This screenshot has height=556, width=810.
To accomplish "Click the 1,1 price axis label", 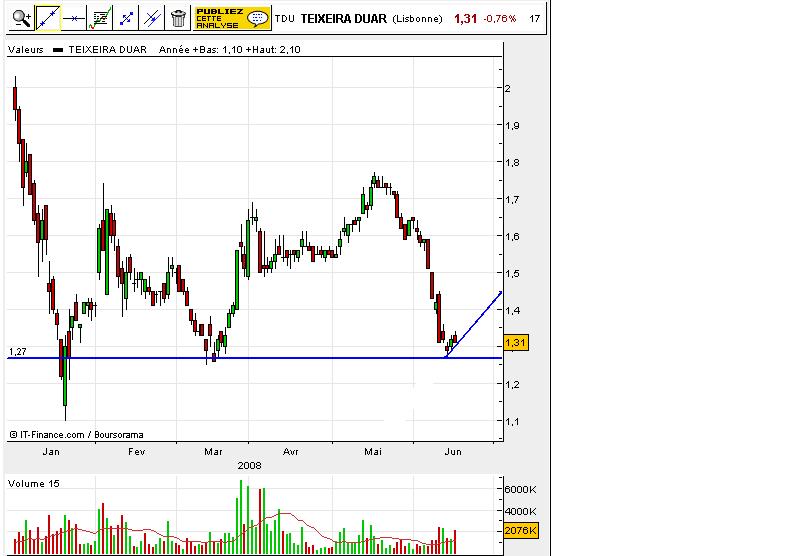I will (511, 422).
